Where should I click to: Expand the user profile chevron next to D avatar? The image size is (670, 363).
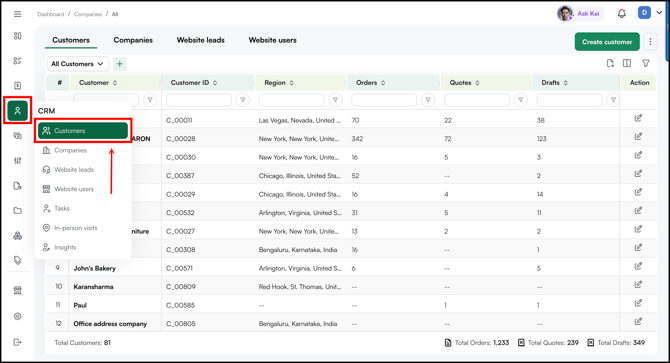659,13
